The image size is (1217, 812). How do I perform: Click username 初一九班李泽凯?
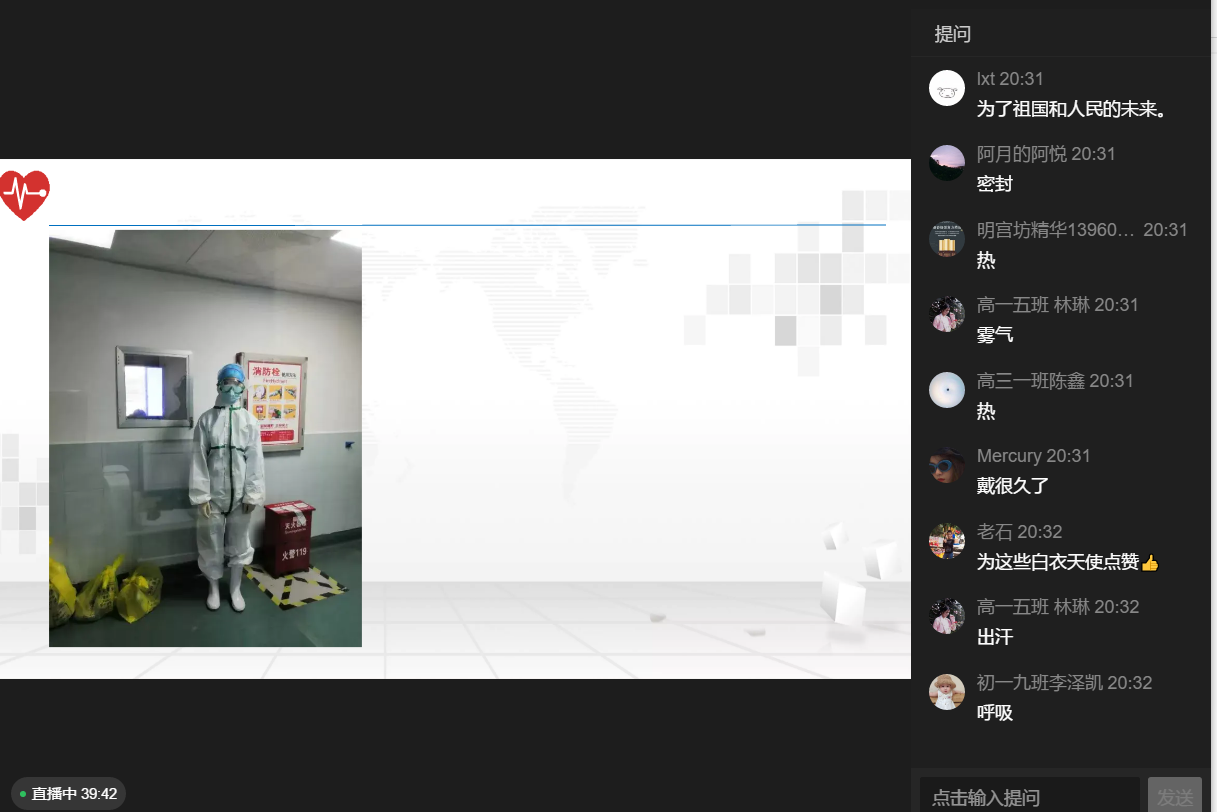click(1039, 683)
